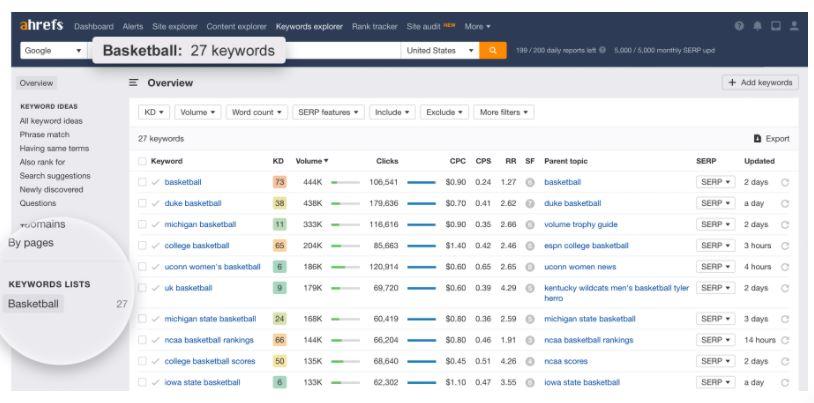The image size is (814, 403).
Task: Click SF icon for duke basketball row
Action: tap(530, 204)
